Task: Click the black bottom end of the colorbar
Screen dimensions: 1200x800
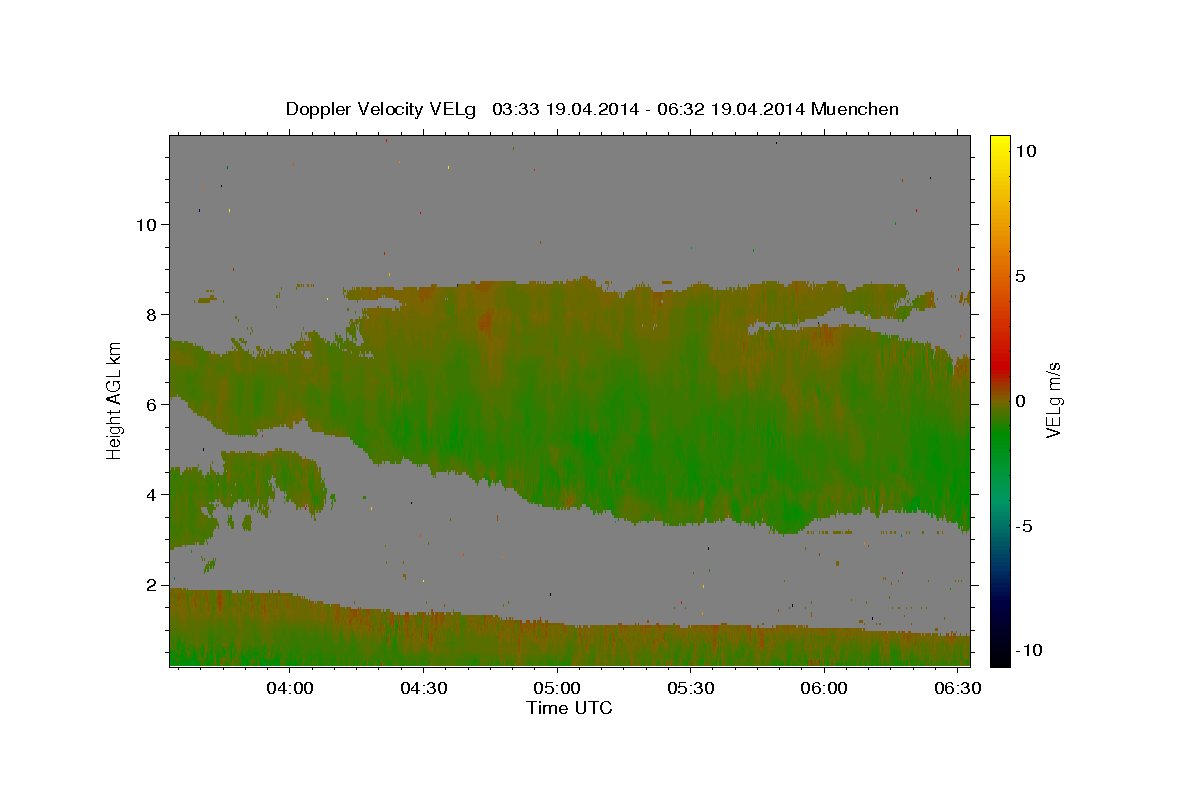Action: tap(999, 658)
